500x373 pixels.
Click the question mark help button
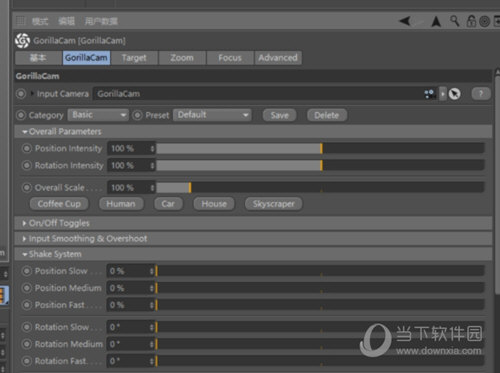(481, 94)
